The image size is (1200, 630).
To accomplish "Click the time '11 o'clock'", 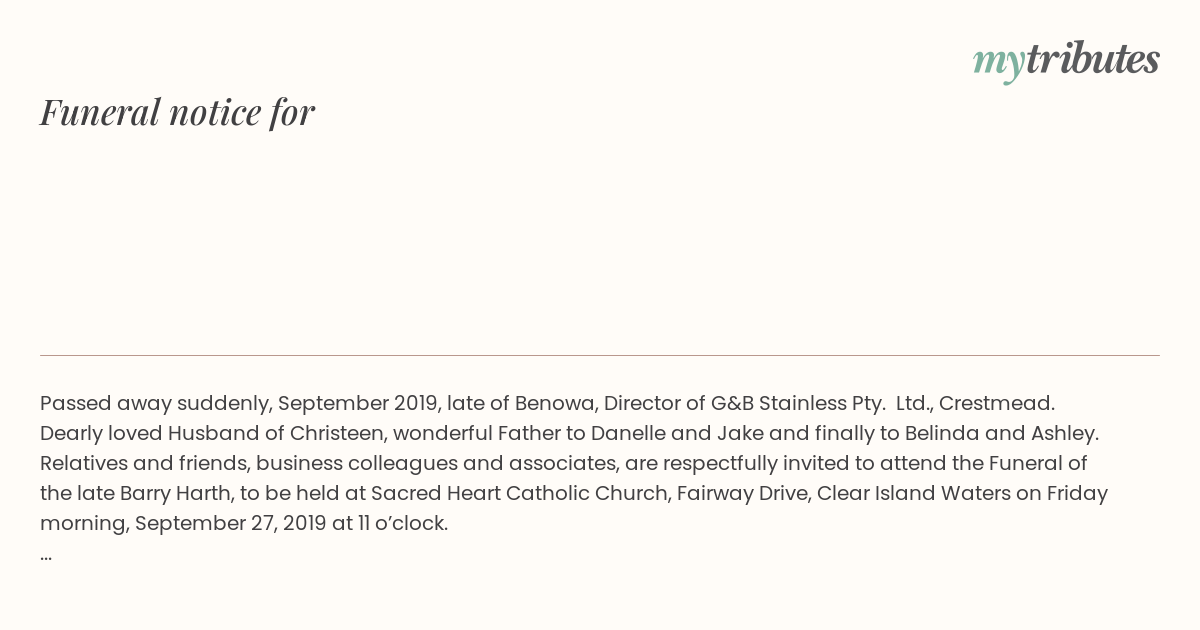I will click(403, 524).
